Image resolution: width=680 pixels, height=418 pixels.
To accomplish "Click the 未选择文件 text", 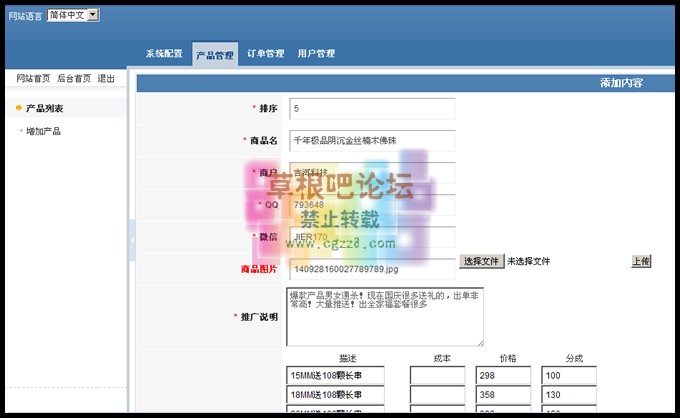I will 529,261.
